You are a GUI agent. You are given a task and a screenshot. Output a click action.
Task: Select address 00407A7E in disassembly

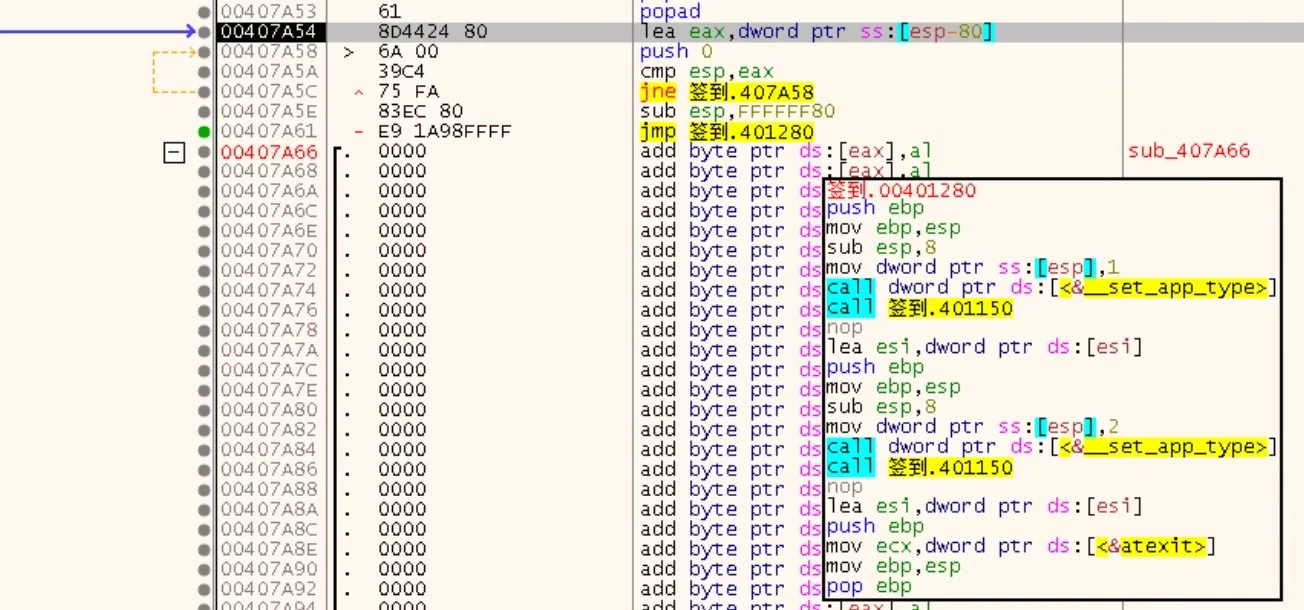point(267,389)
